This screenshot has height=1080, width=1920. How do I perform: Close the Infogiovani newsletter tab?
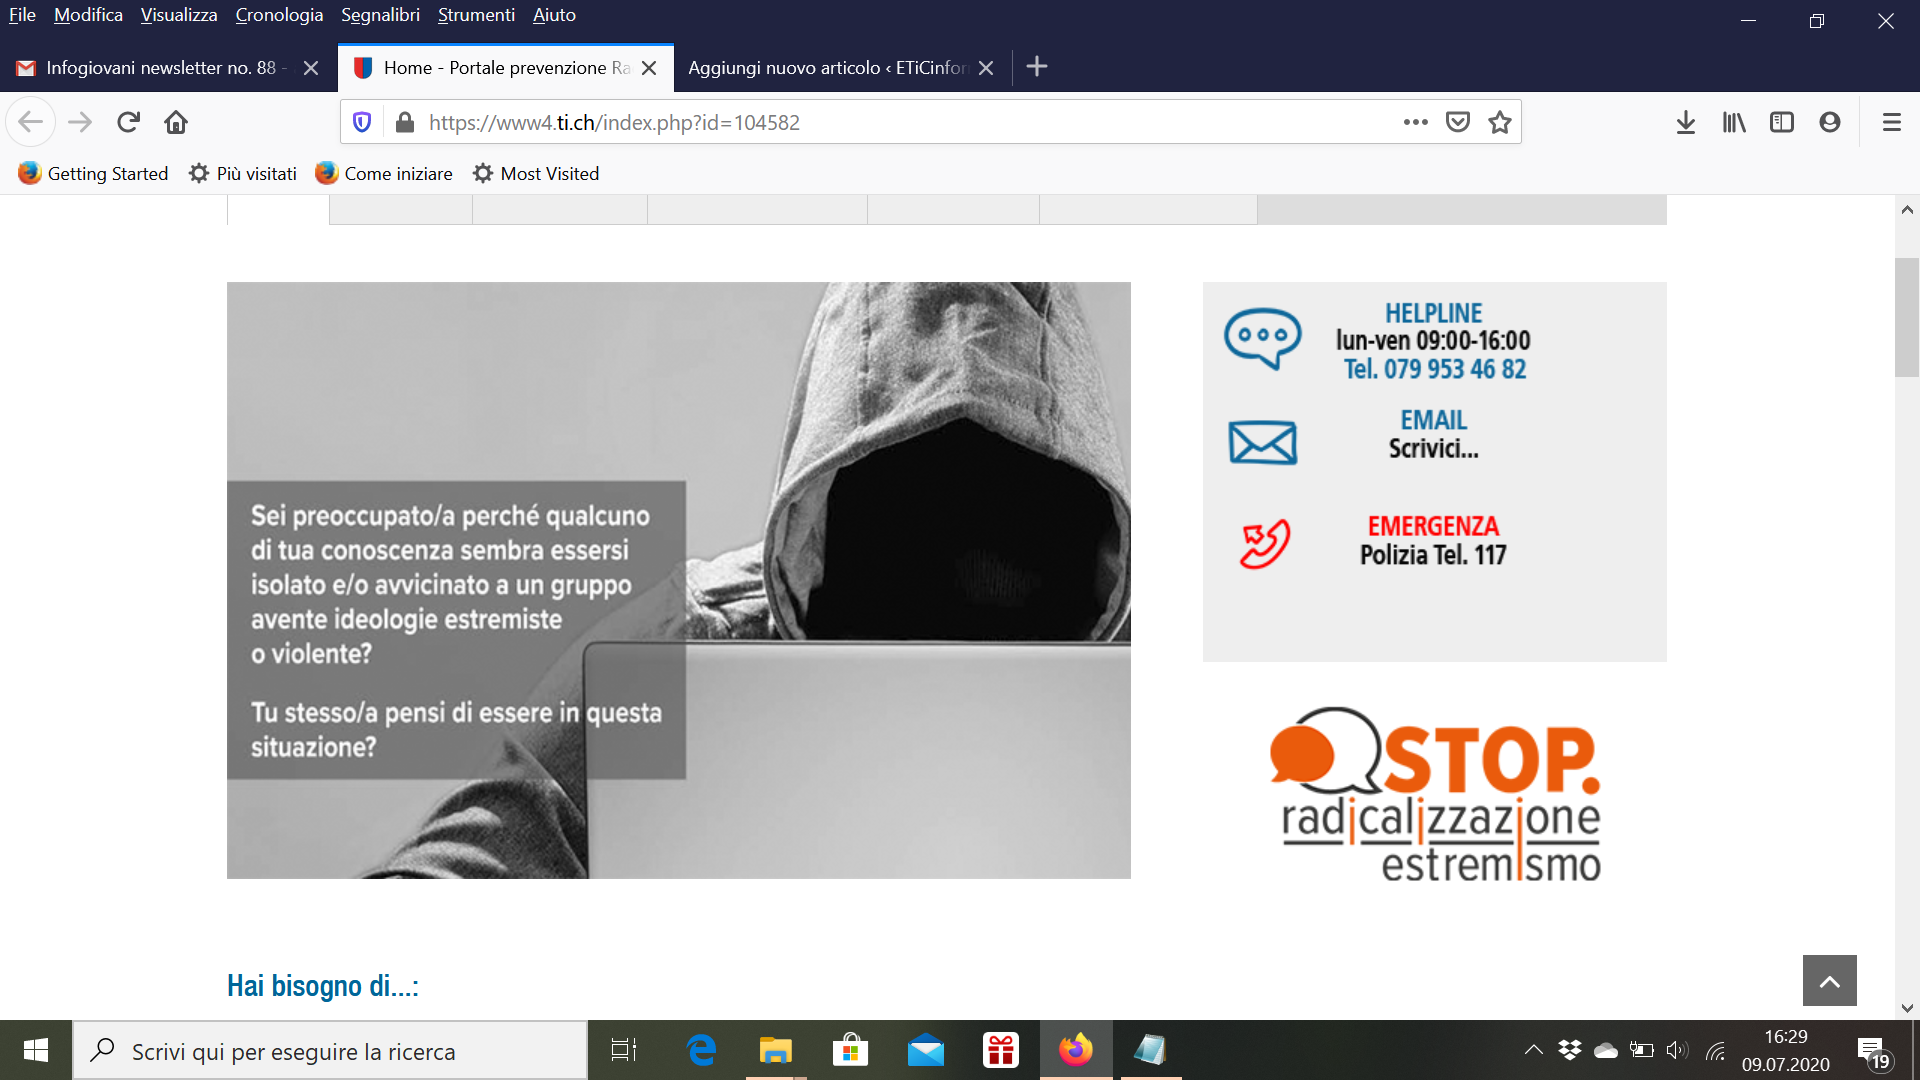click(311, 68)
